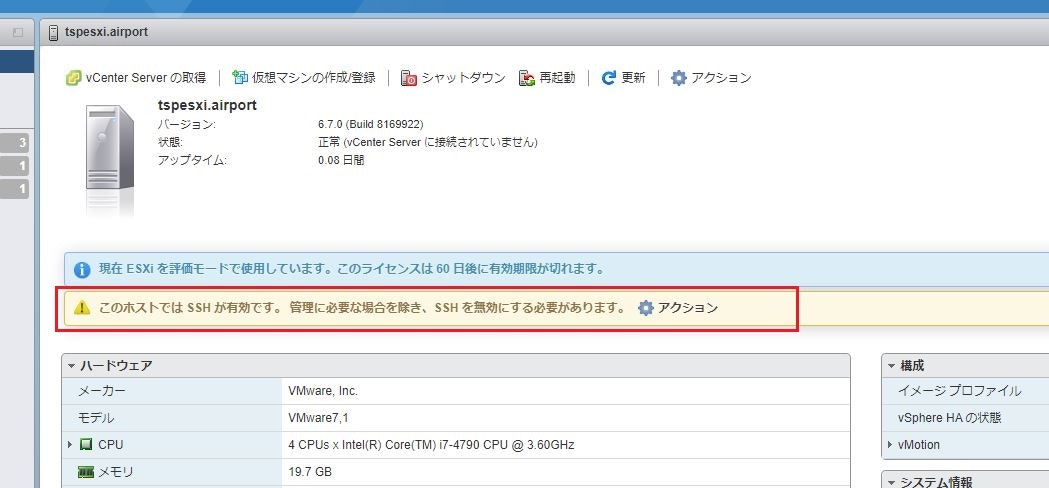
Task: Click the アップタイム value 0.08 日間
Action: (x=341, y=161)
